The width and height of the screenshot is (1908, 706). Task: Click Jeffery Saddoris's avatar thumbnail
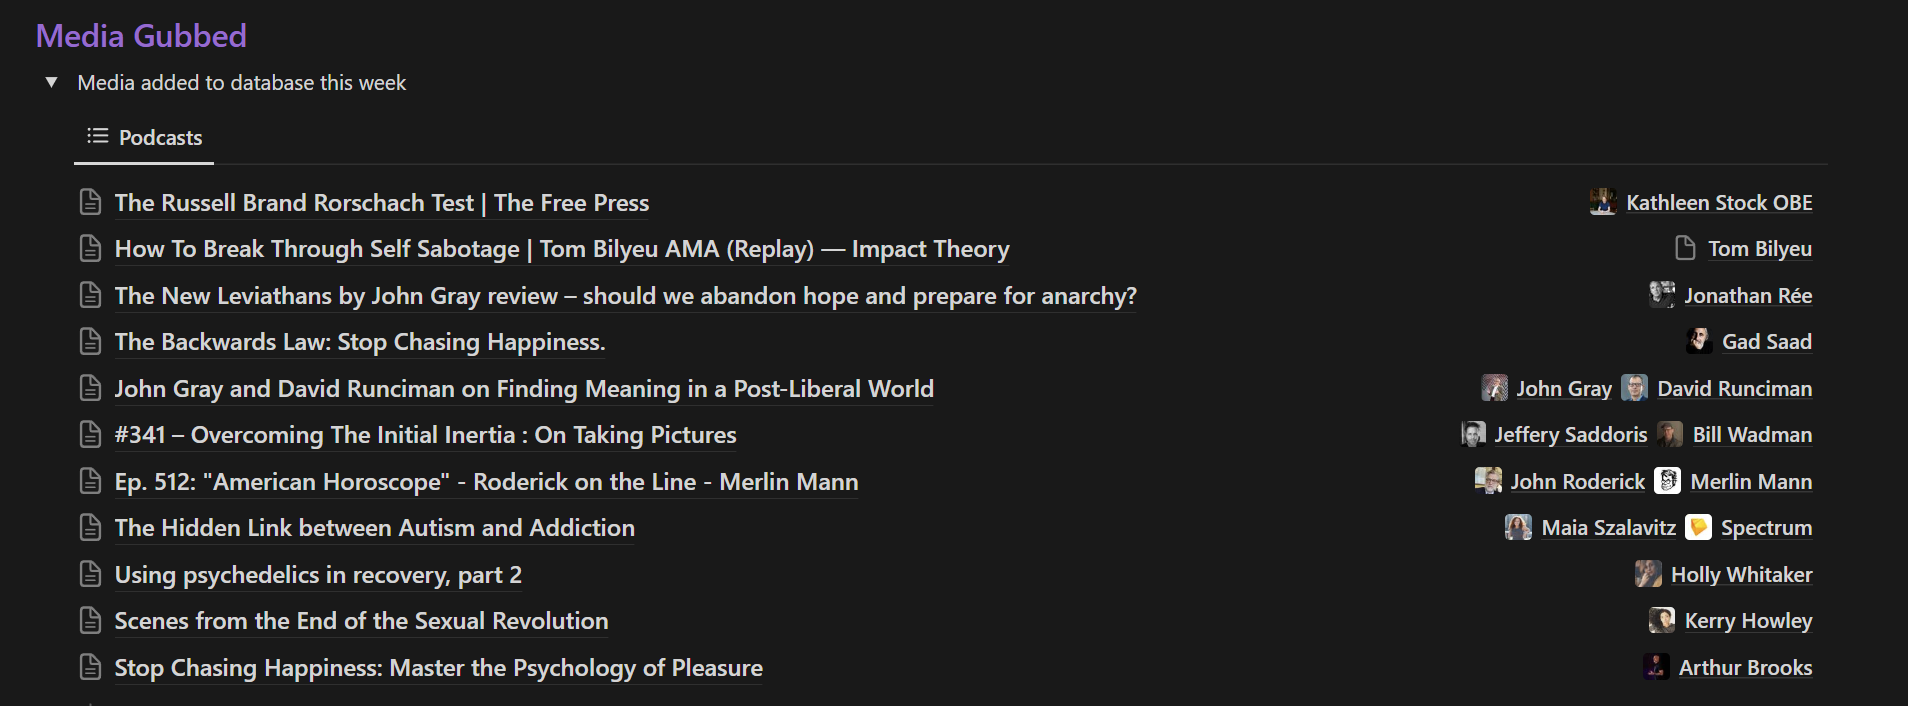click(x=1473, y=434)
